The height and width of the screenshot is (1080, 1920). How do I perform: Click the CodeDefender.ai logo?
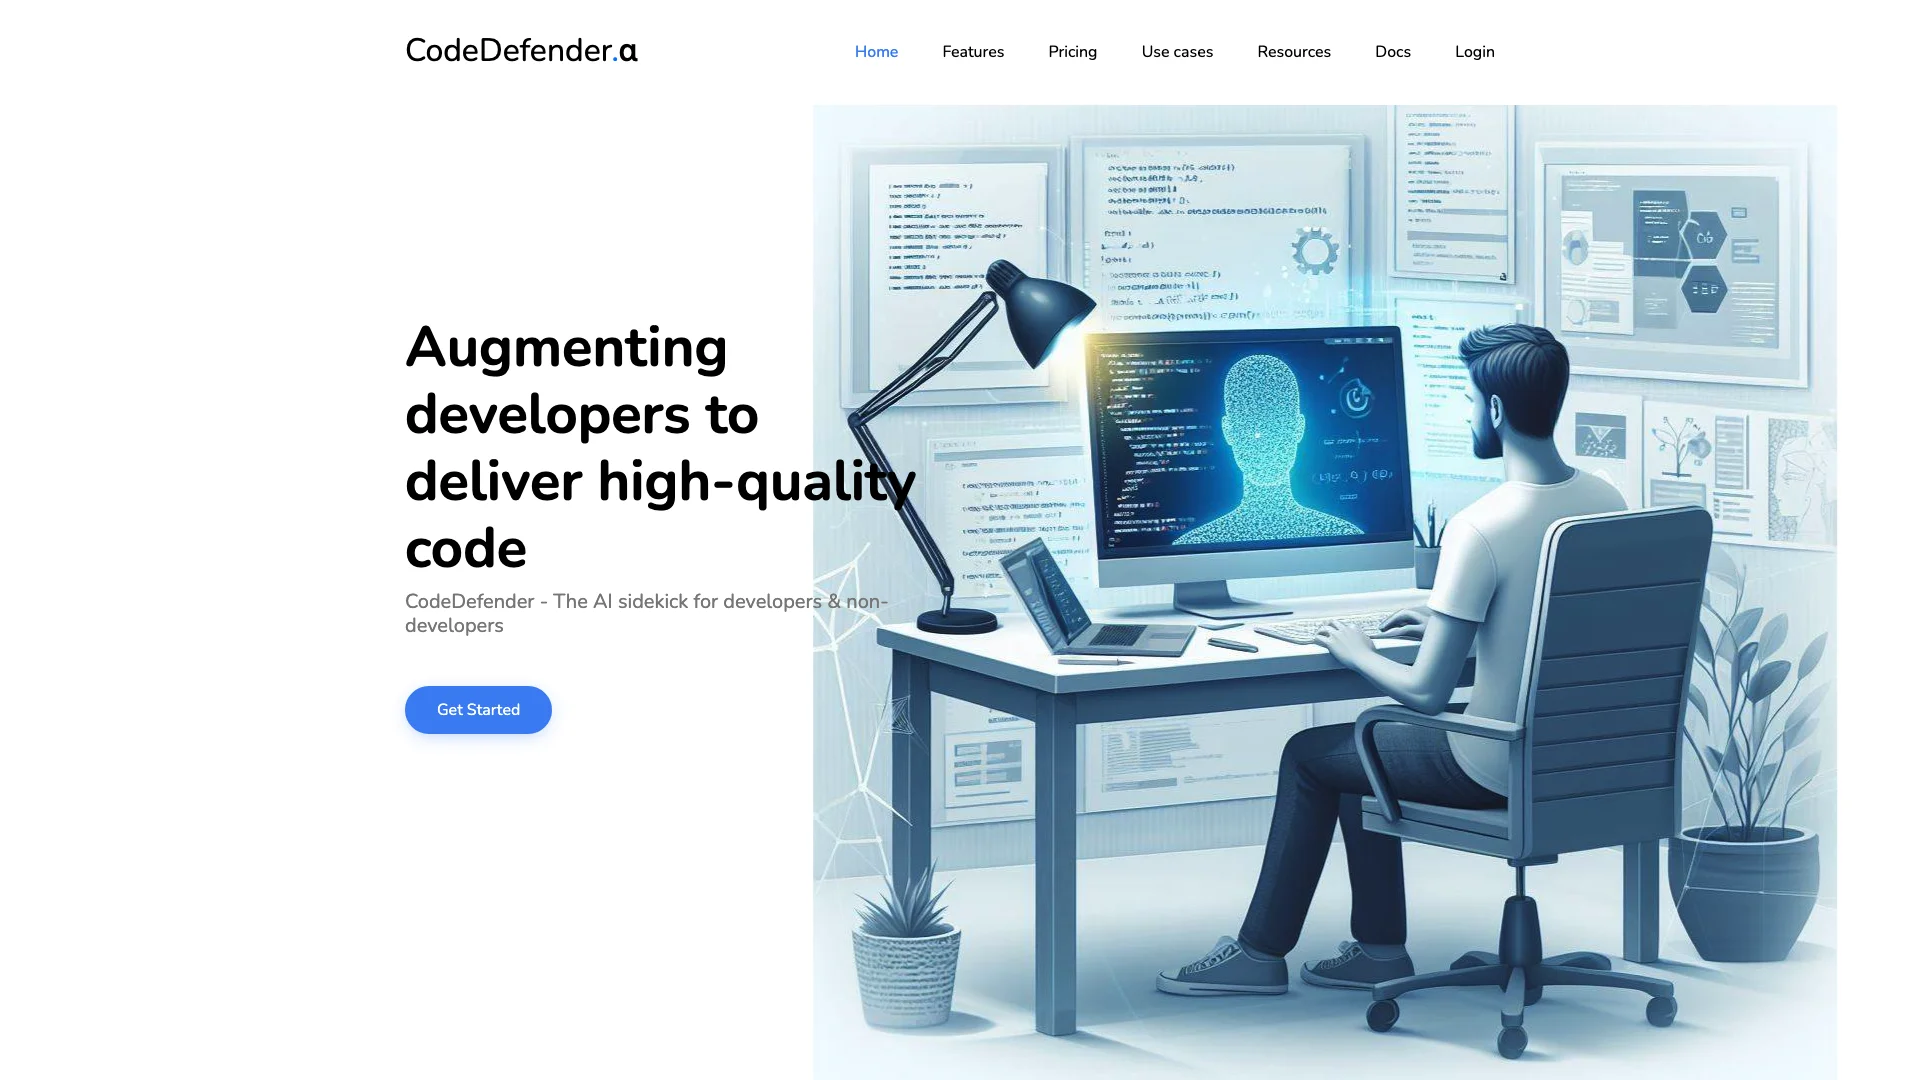[521, 51]
